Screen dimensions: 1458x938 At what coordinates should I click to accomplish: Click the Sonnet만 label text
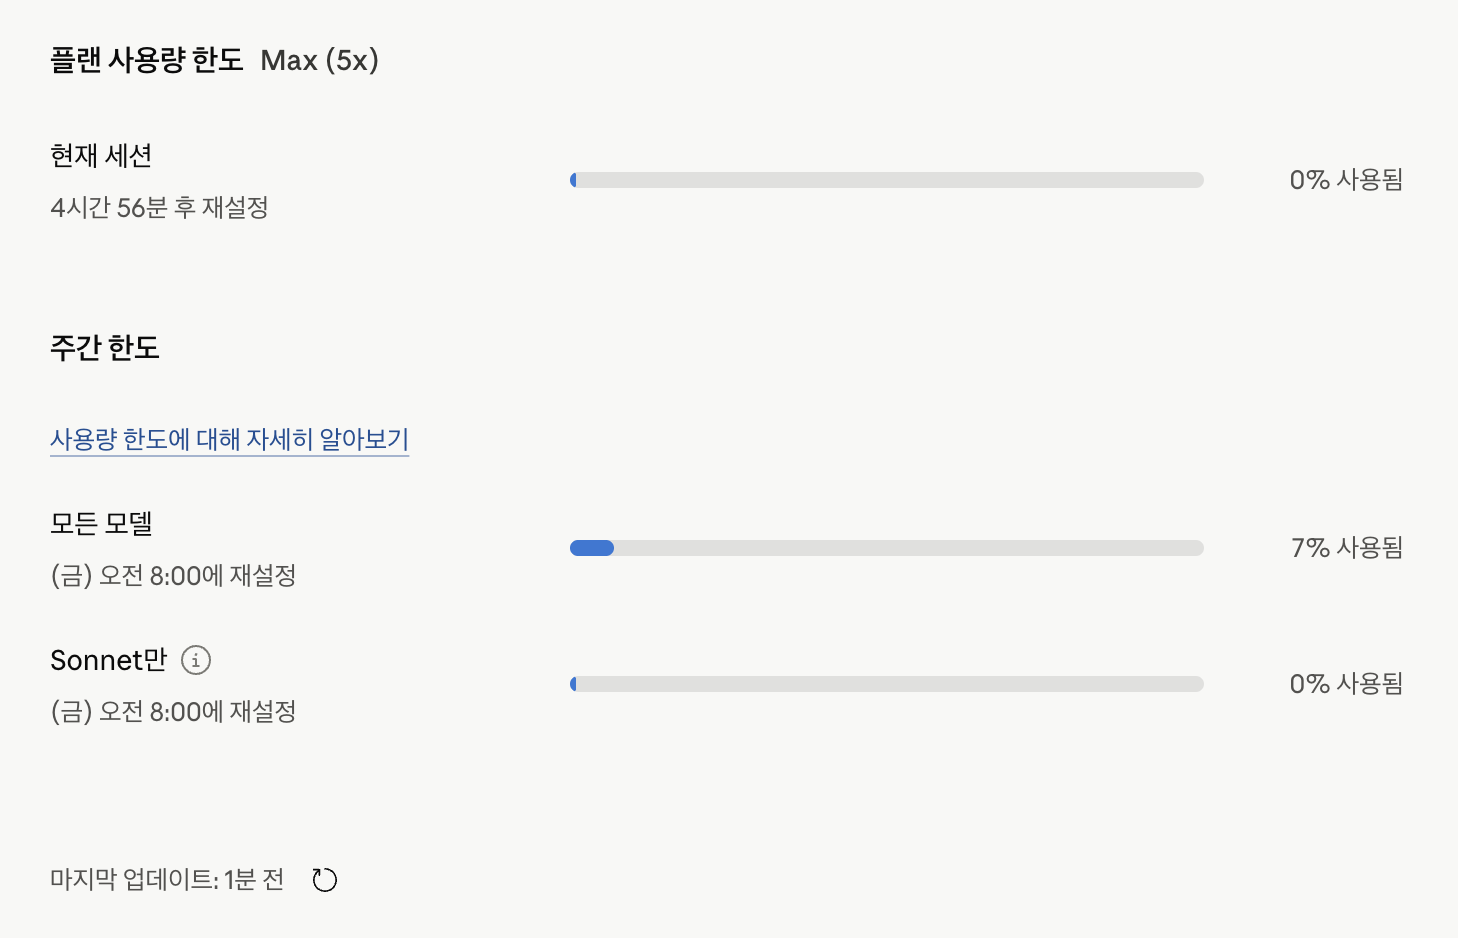click(x=109, y=660)
